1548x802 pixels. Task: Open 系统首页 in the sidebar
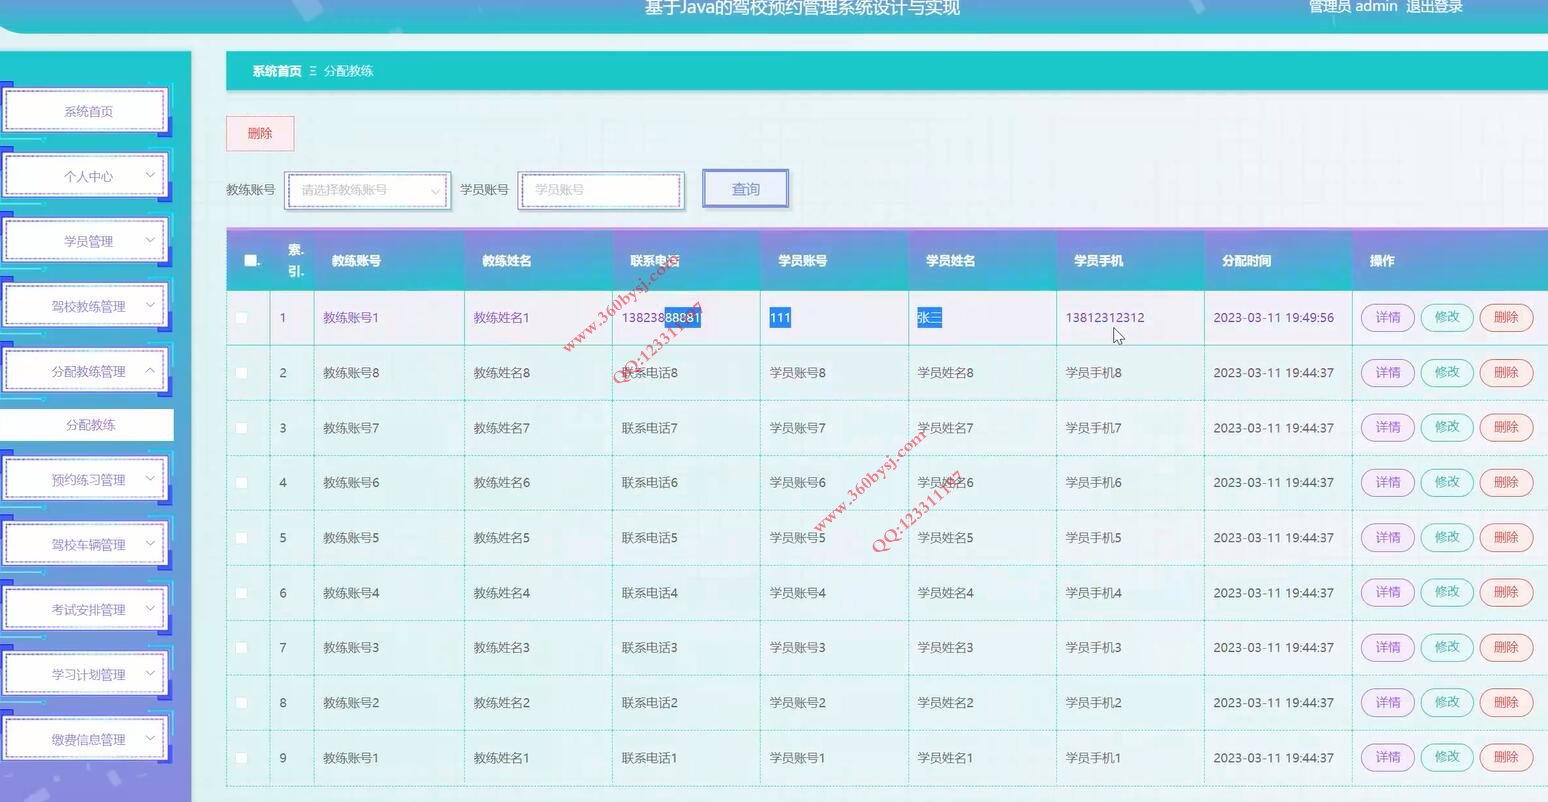86,111
